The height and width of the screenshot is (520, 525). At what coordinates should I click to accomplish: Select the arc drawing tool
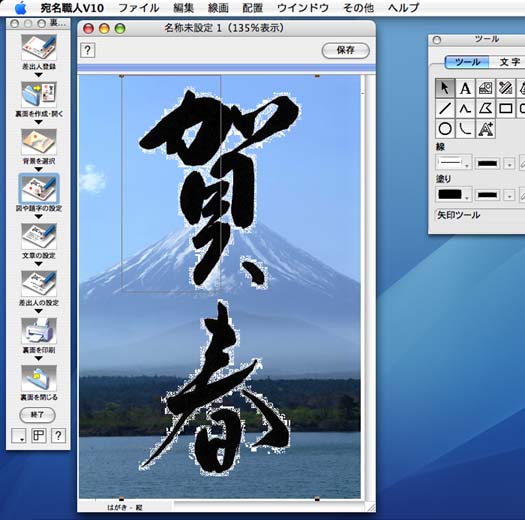tap(465, 129)
